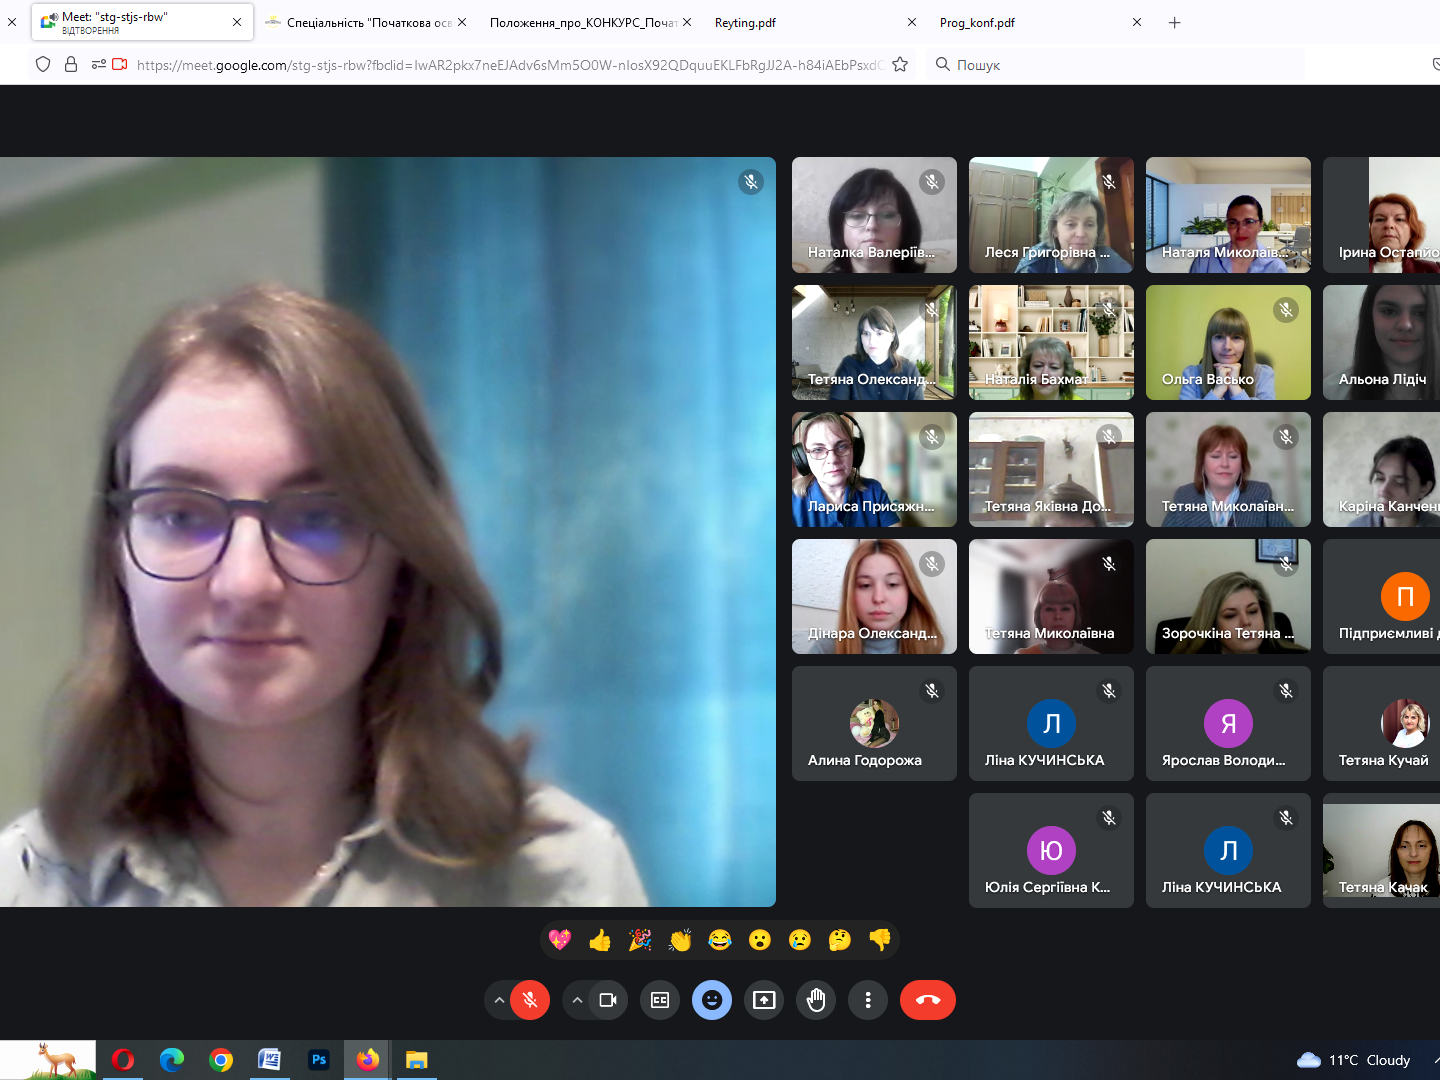This screenshot has height=1080, width=1440.
Task: Send the thumbs up reaction
Action: (x=600, y=940)
